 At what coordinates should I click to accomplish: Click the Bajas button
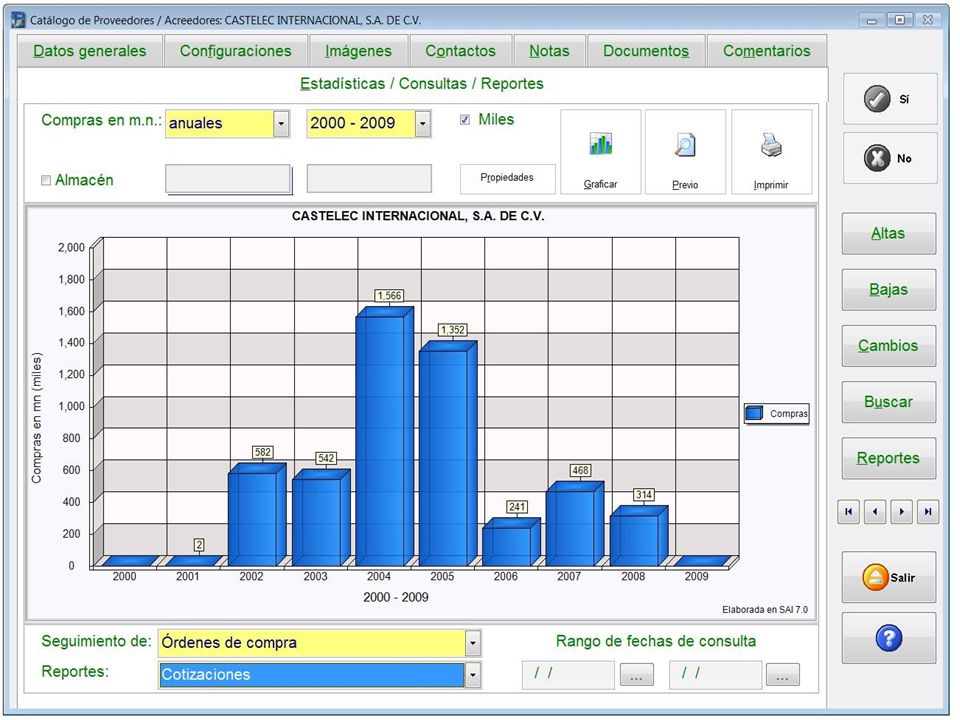[889, 290]
